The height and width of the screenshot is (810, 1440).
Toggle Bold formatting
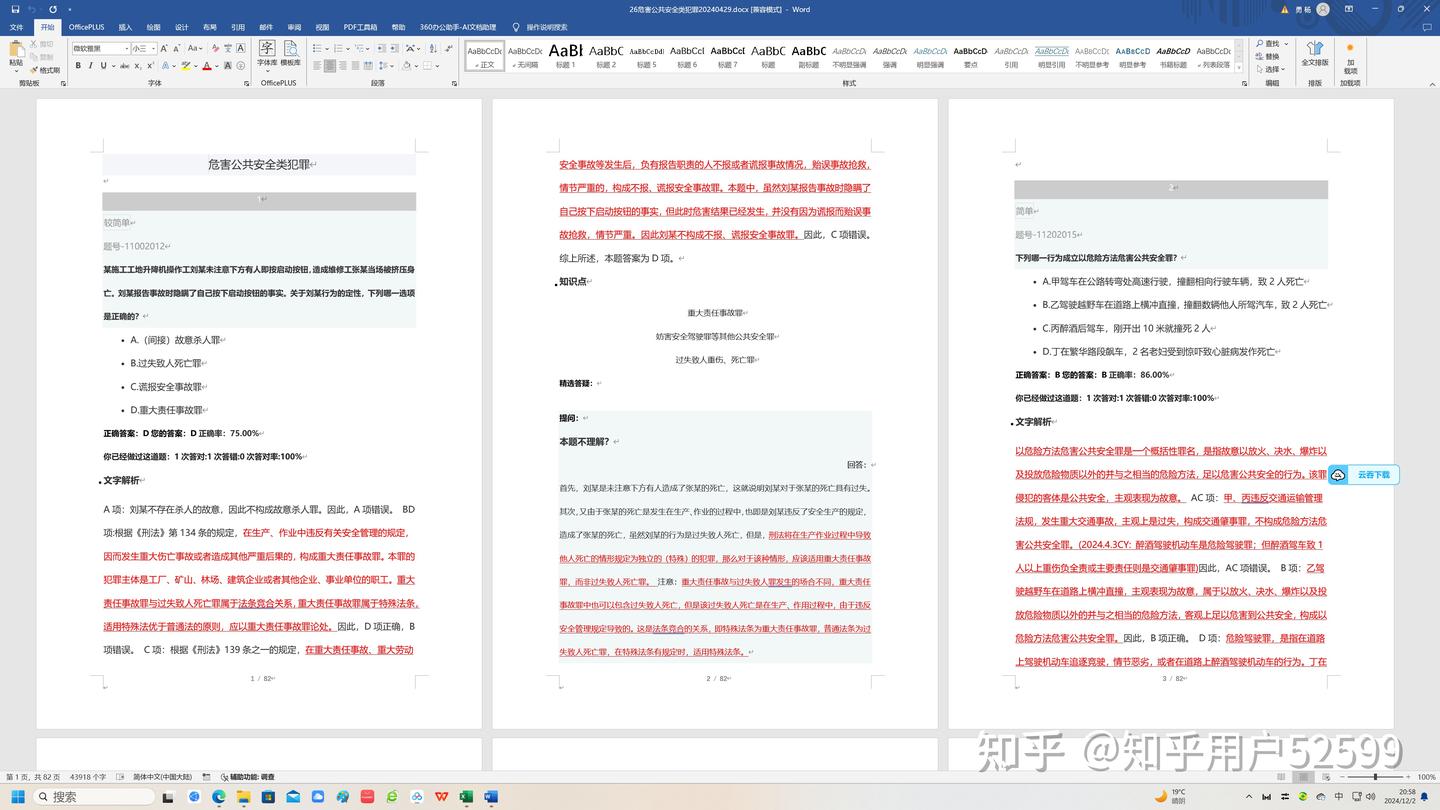coord(78,66)
